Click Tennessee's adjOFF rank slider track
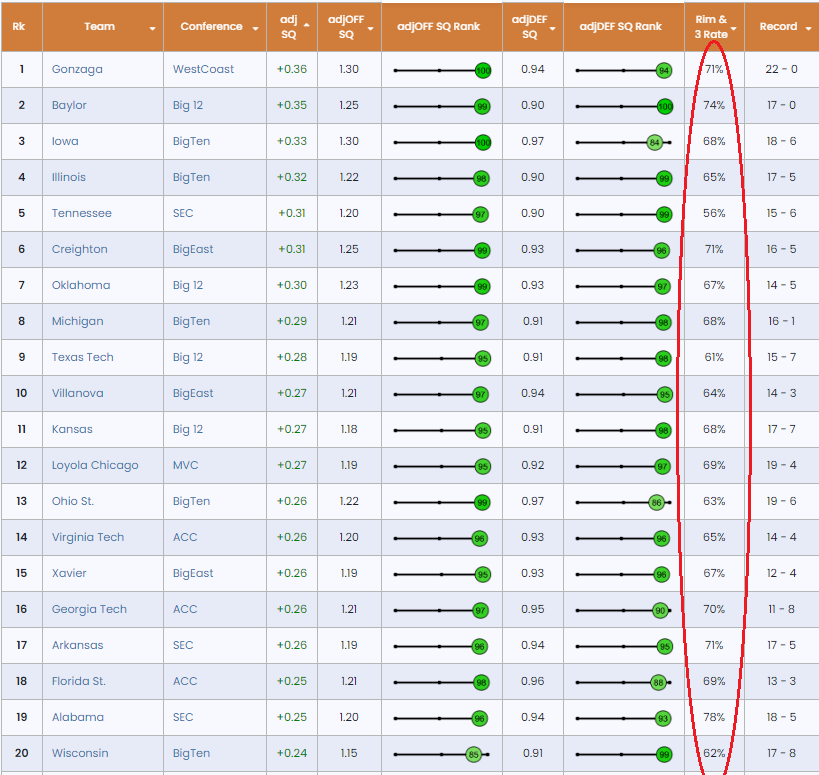The height and width of the screenshot is (775, 819). 430,214
